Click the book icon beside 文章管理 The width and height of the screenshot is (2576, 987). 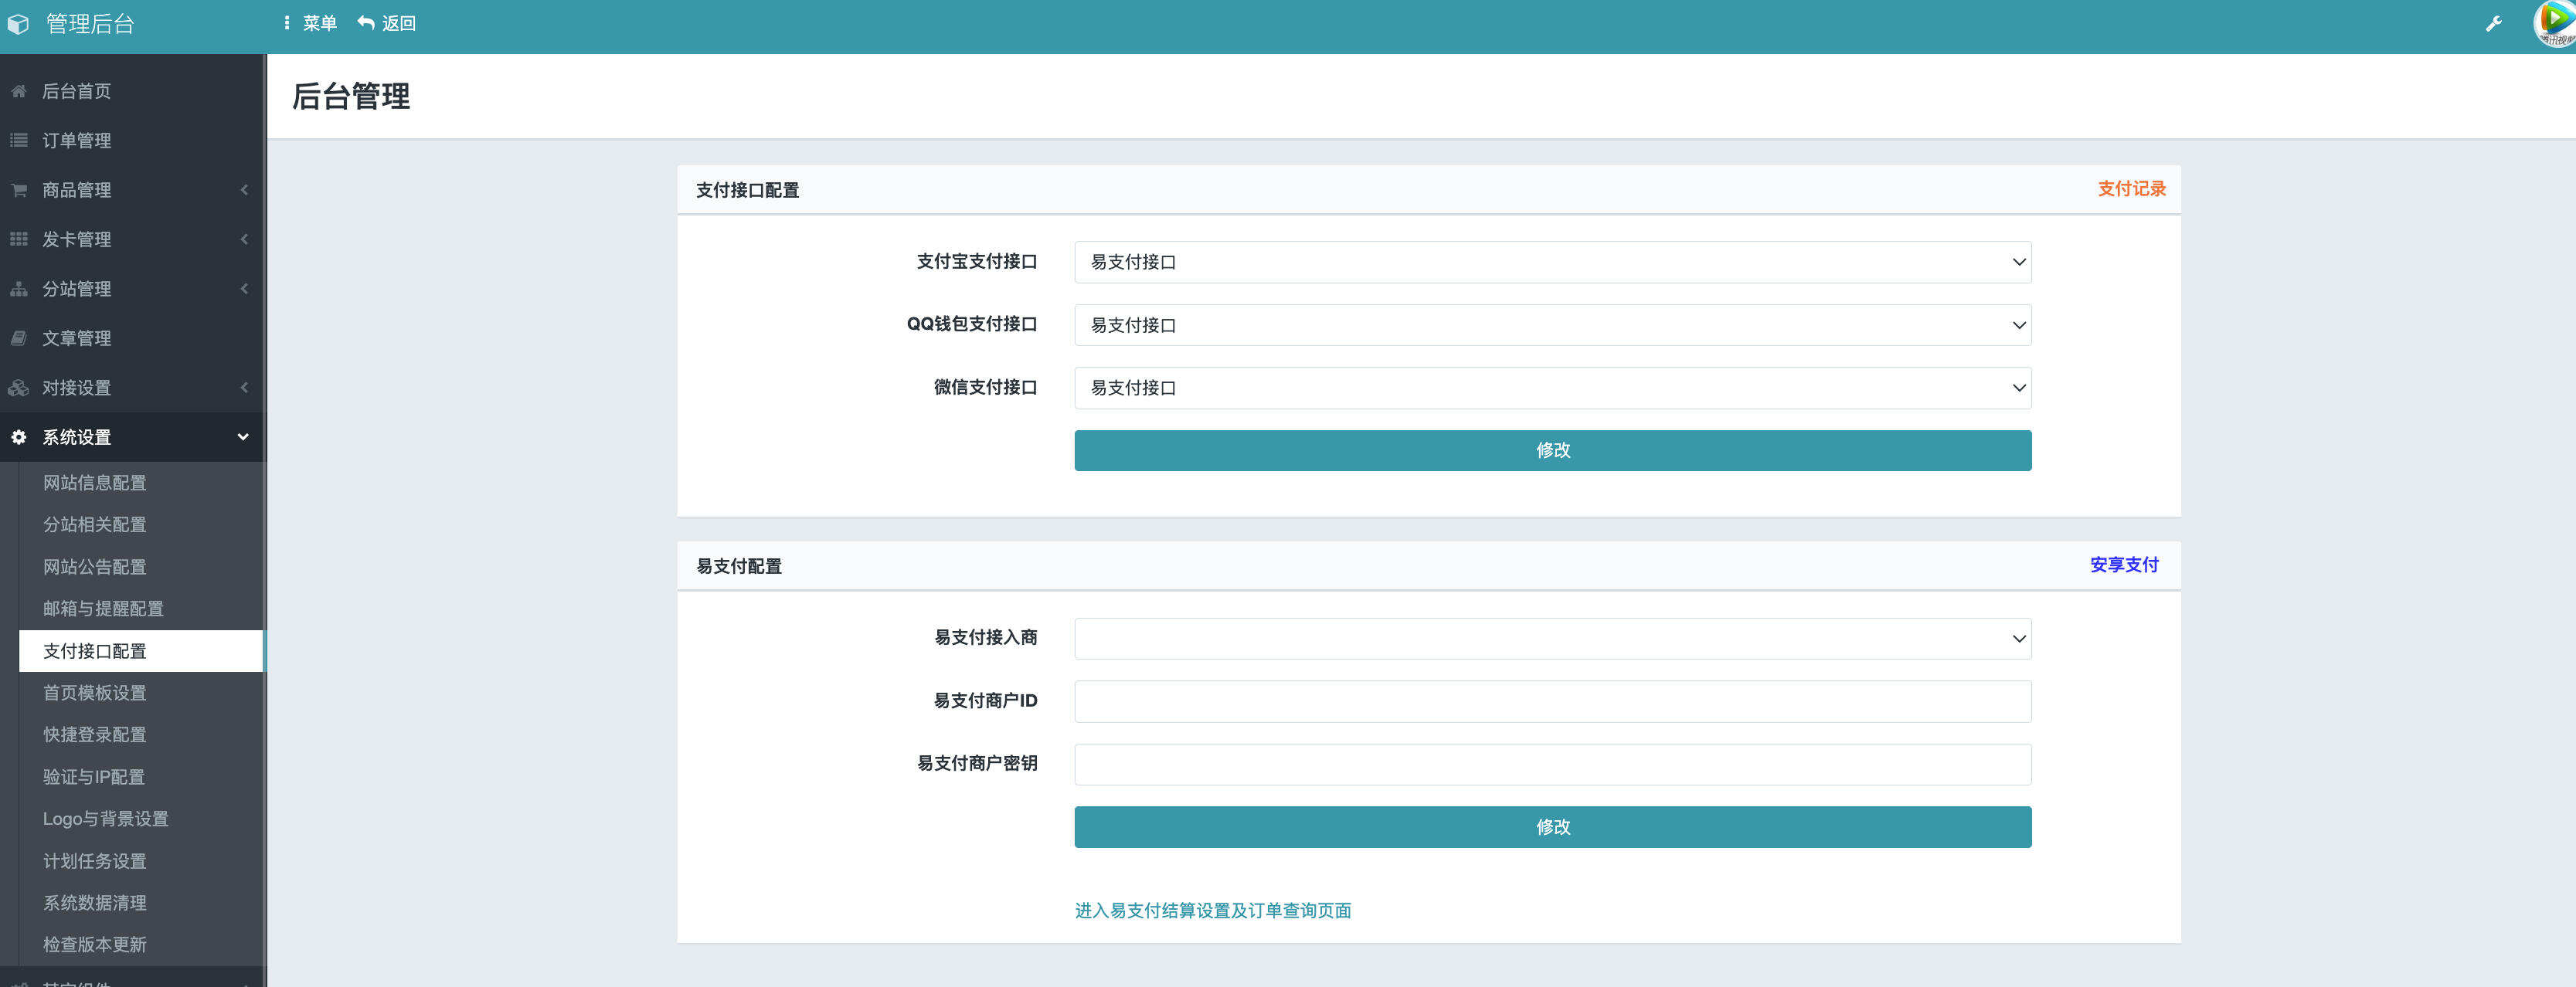pyautogui.click(x=19, y=338)
